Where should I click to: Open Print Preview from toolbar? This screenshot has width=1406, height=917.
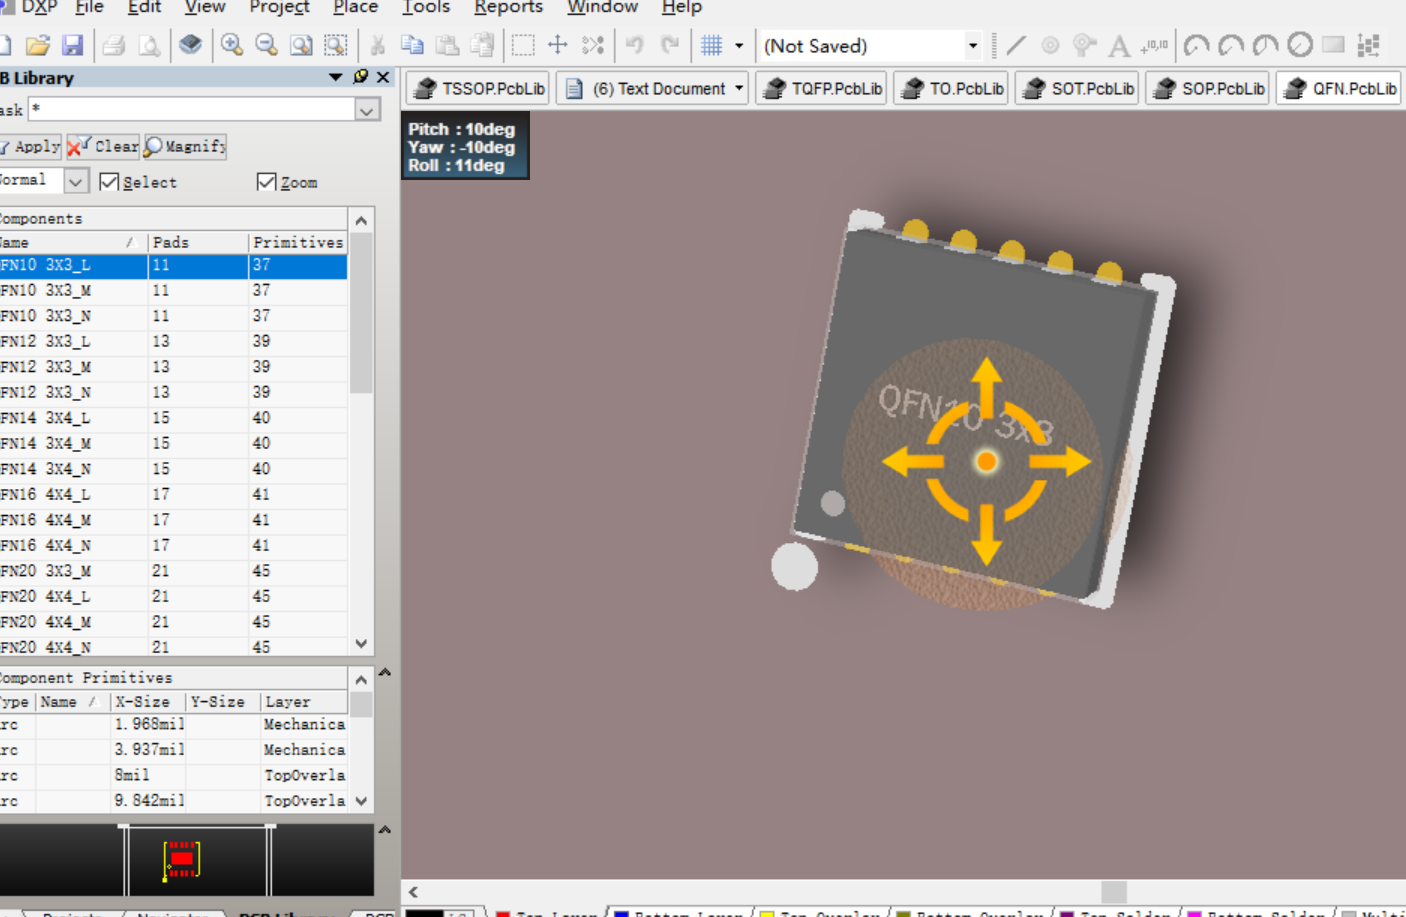tap(149, 45)
